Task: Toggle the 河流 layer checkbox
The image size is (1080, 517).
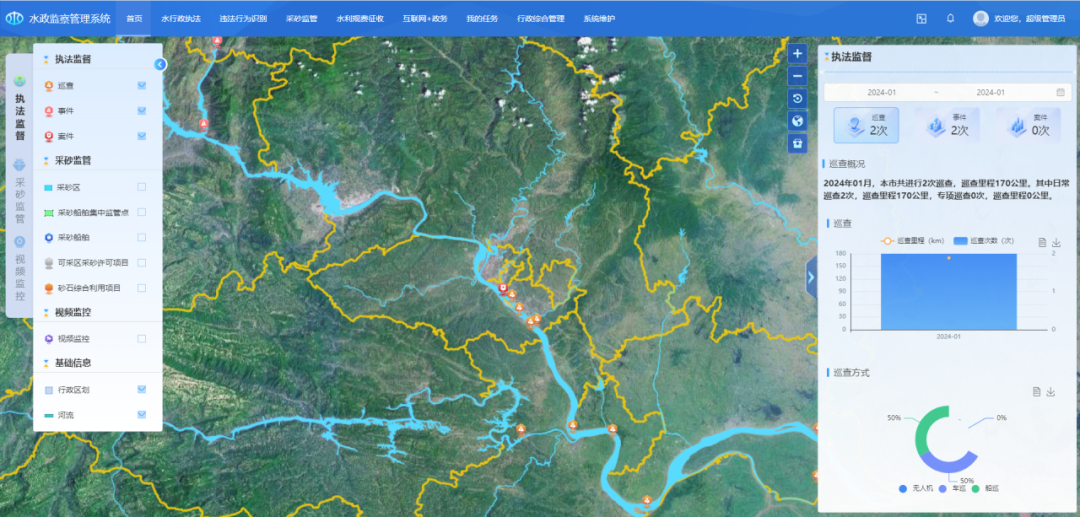Action: coord(142,414)
